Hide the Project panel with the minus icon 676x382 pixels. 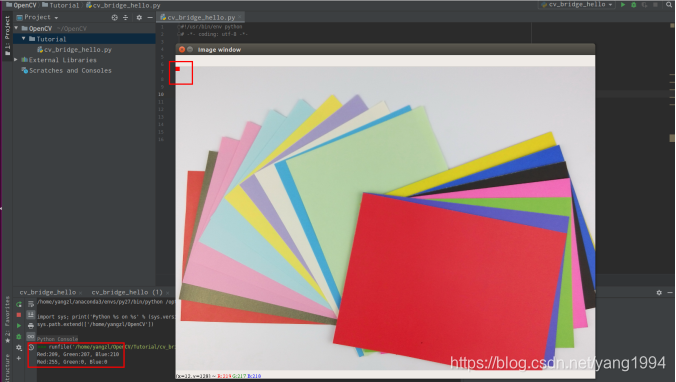(150, 18)
